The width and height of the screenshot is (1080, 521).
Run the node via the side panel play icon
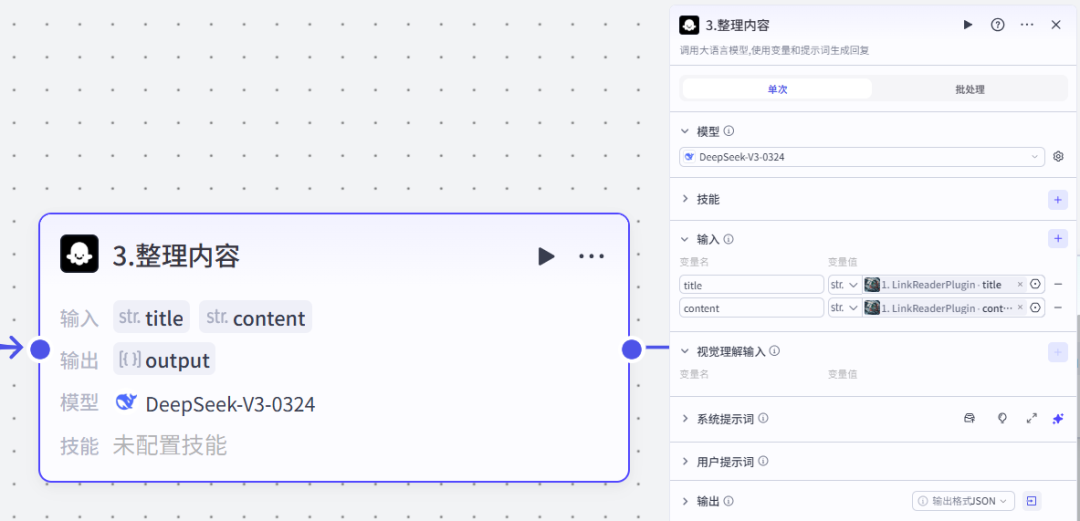[x=968, y=25]
